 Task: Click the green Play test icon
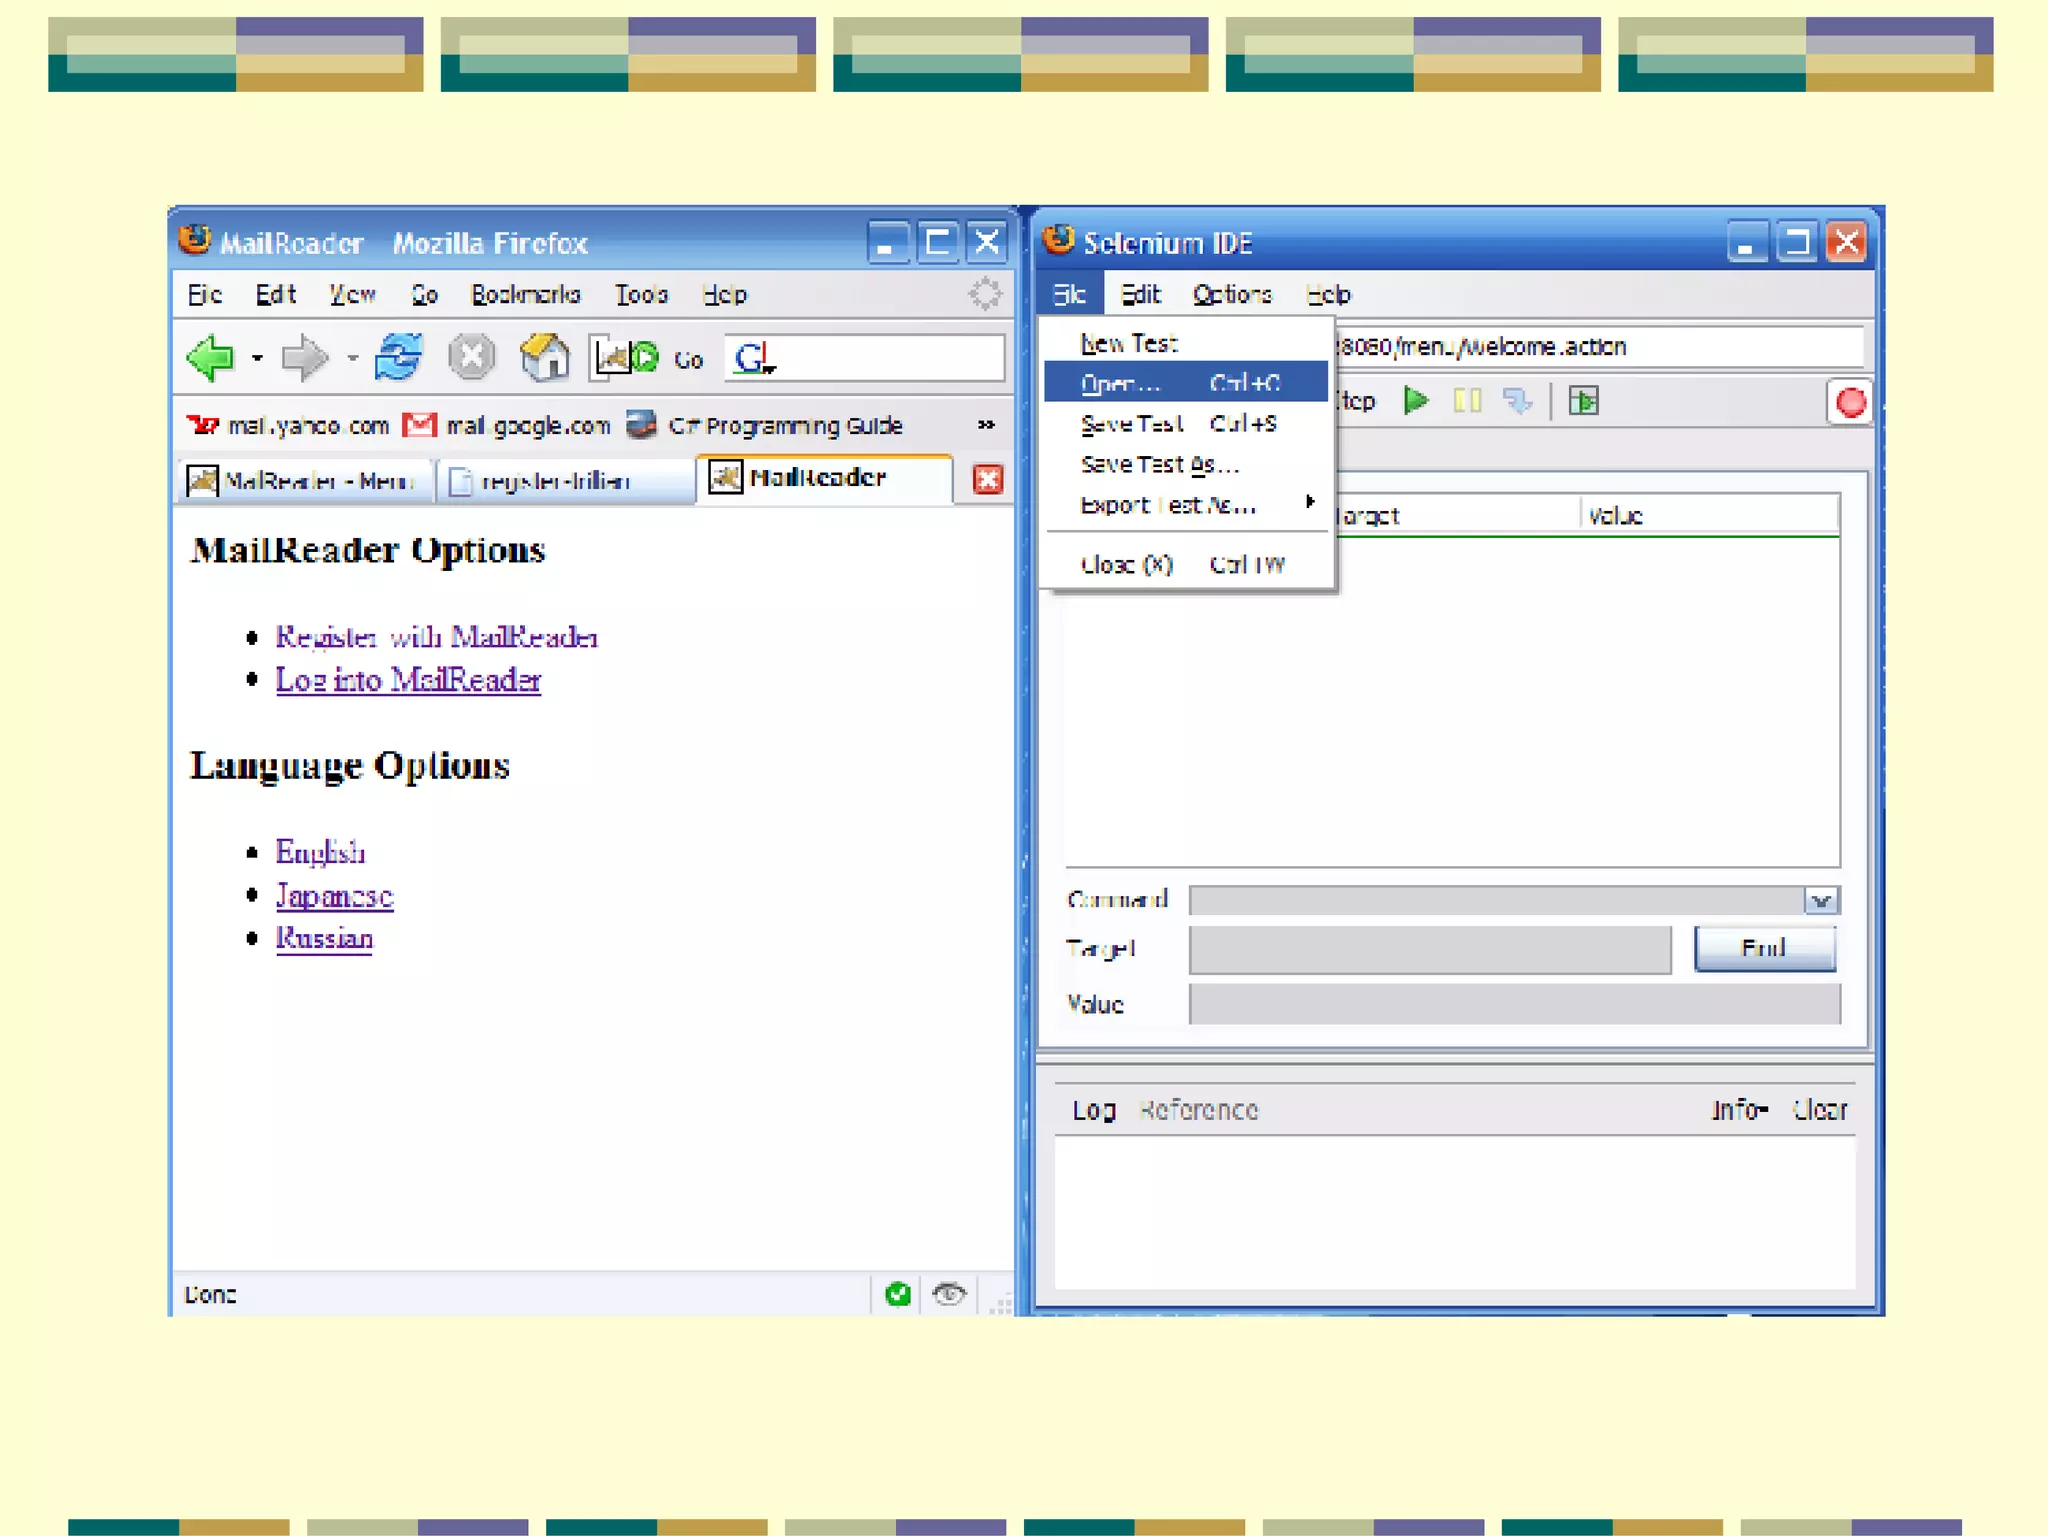[1416, 401]
